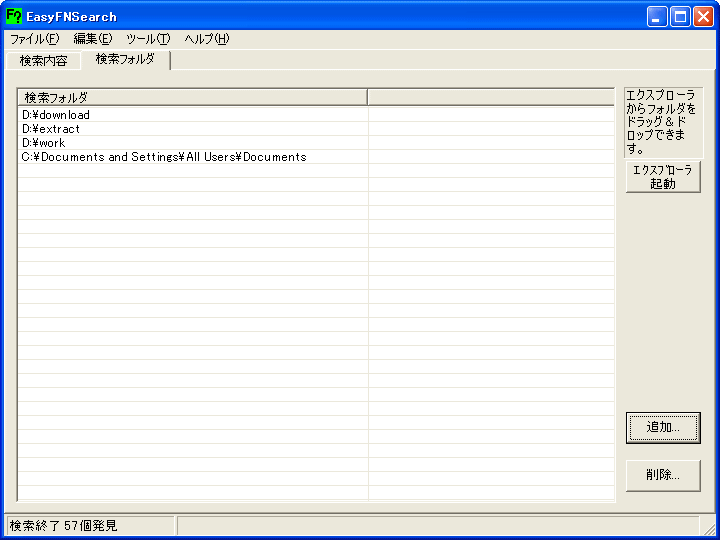
Task: Open the ツール(T) menu
Action: click(148, 39)
